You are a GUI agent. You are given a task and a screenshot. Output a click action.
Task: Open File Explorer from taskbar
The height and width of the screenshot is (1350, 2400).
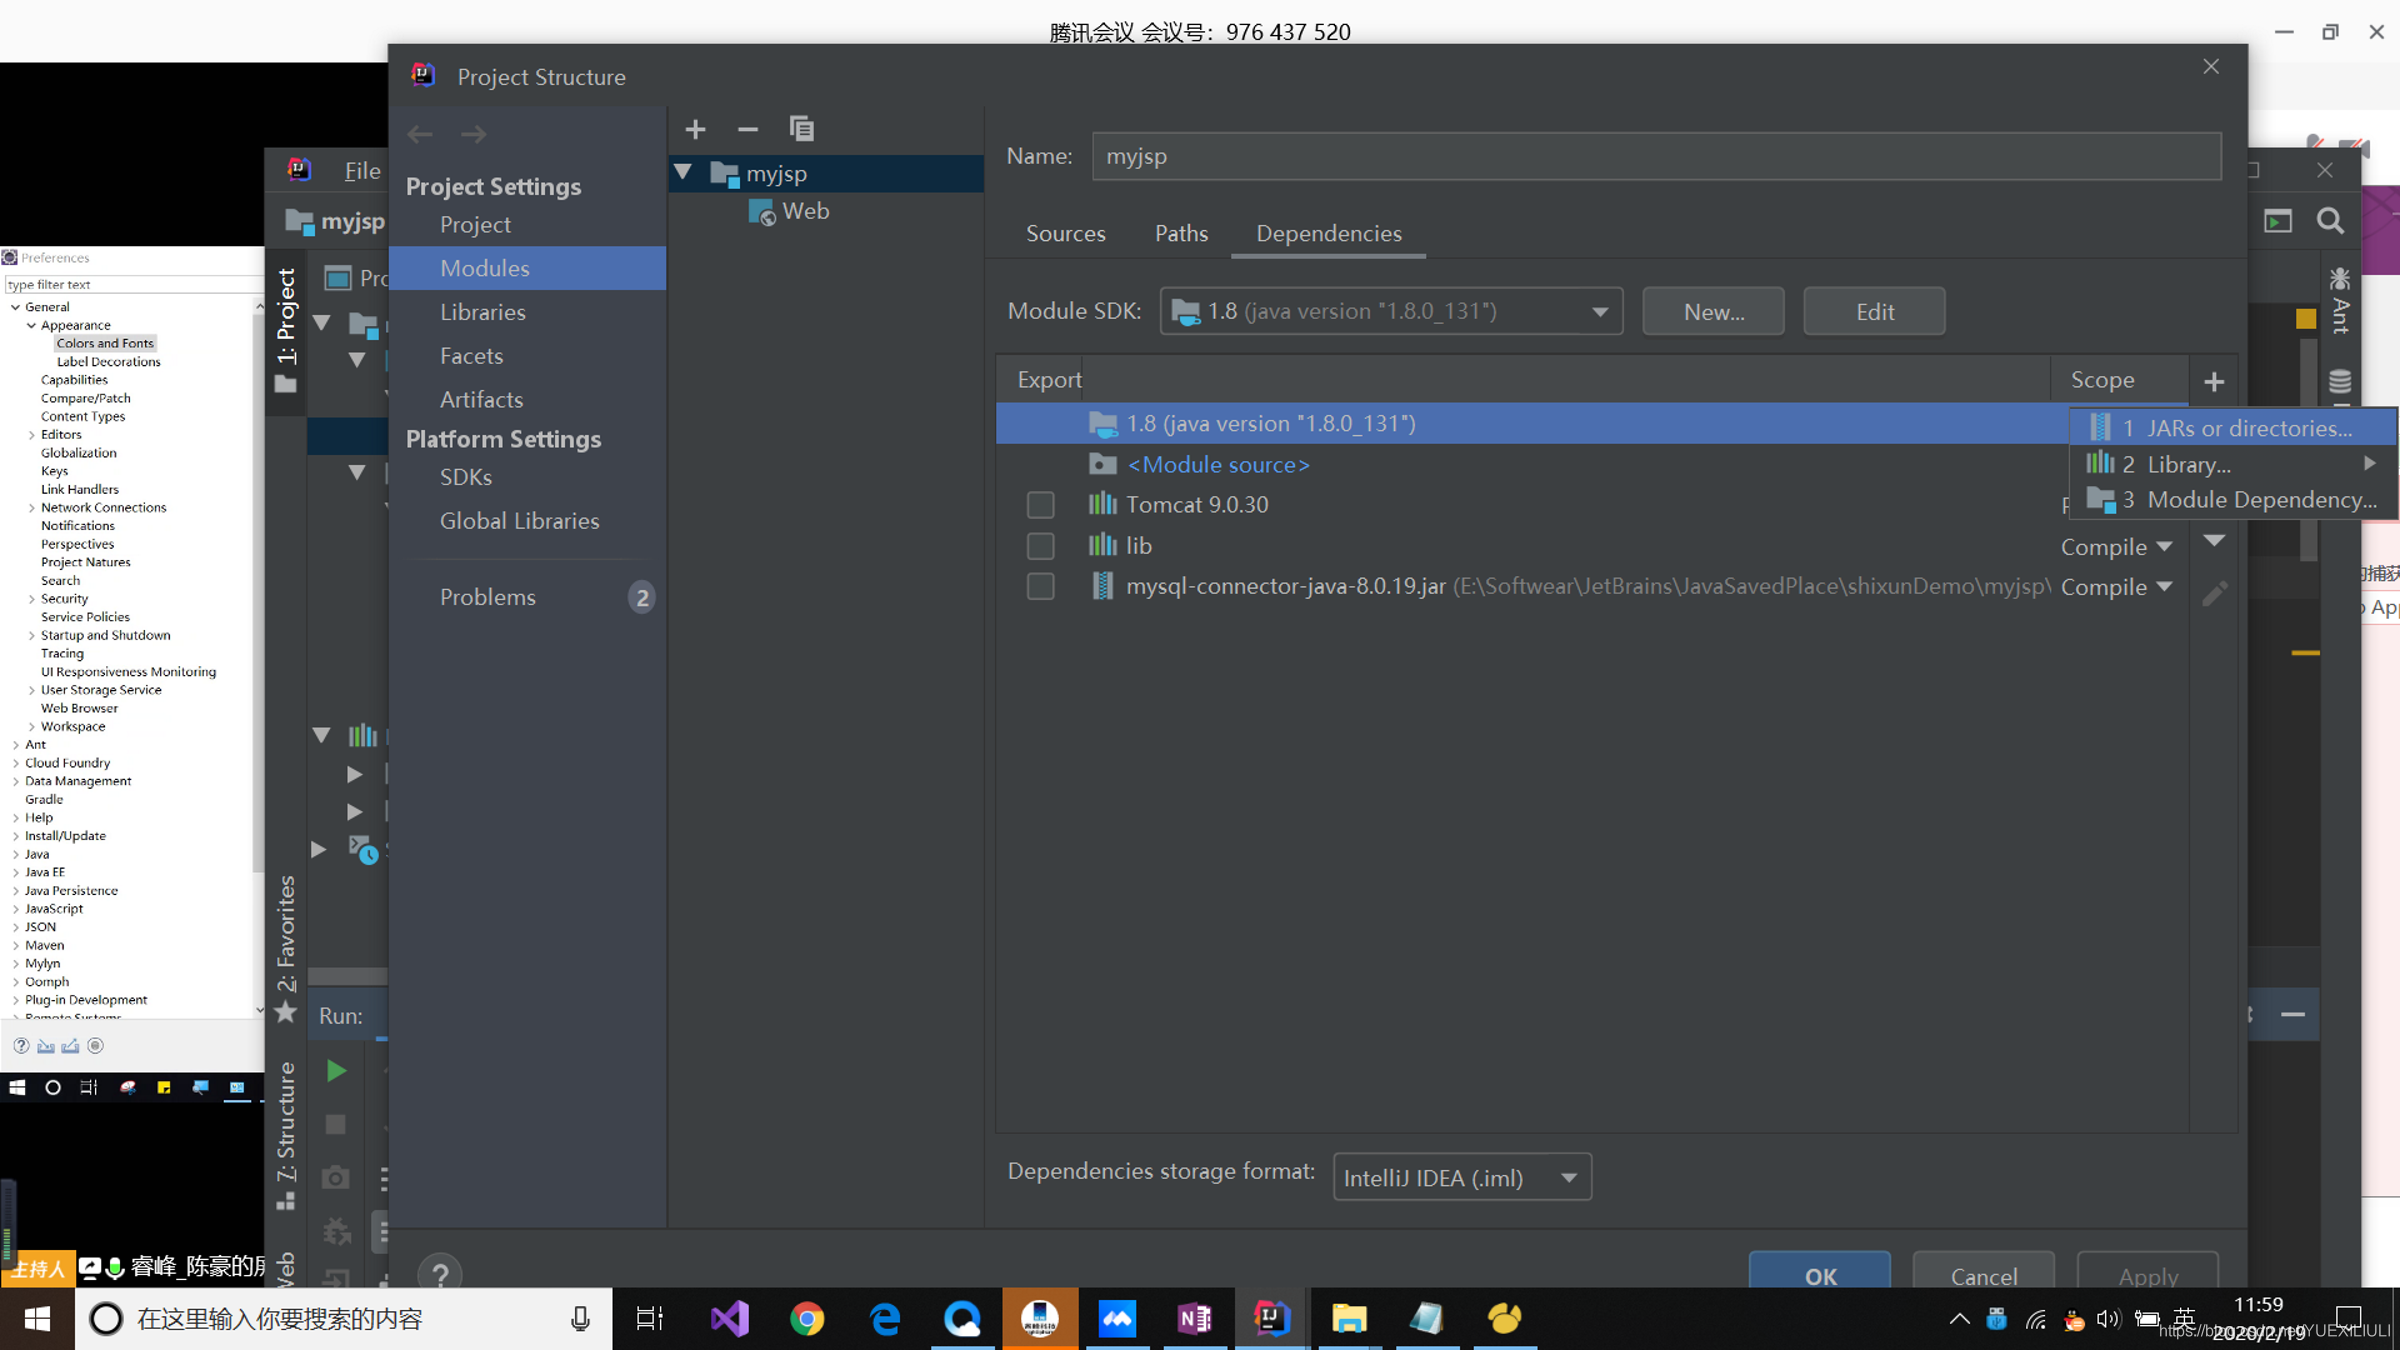pyautogui.click(x=1350, y=1318)
